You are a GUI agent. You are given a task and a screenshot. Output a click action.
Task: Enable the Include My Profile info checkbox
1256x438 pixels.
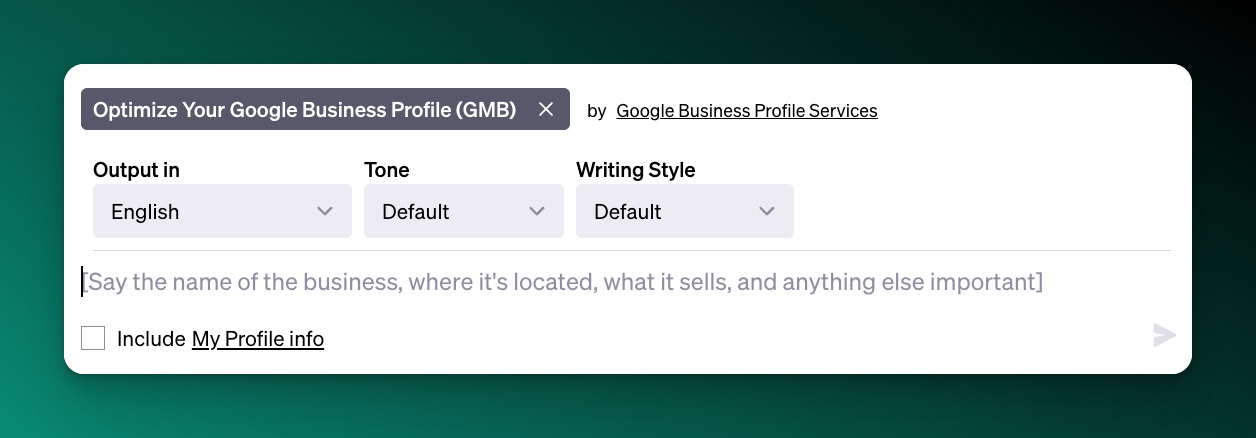point(93,338)
